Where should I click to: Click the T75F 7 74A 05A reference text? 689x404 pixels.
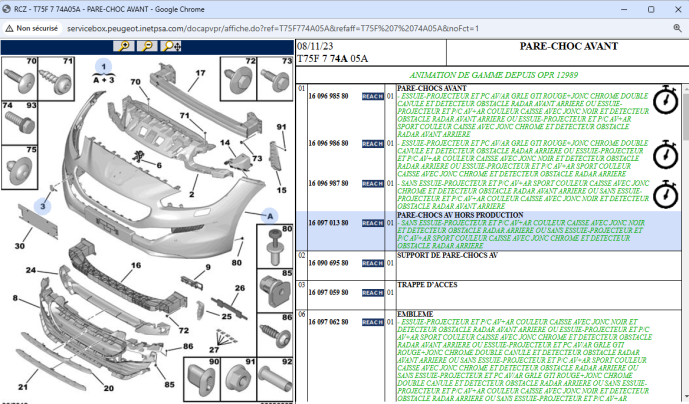333,59
